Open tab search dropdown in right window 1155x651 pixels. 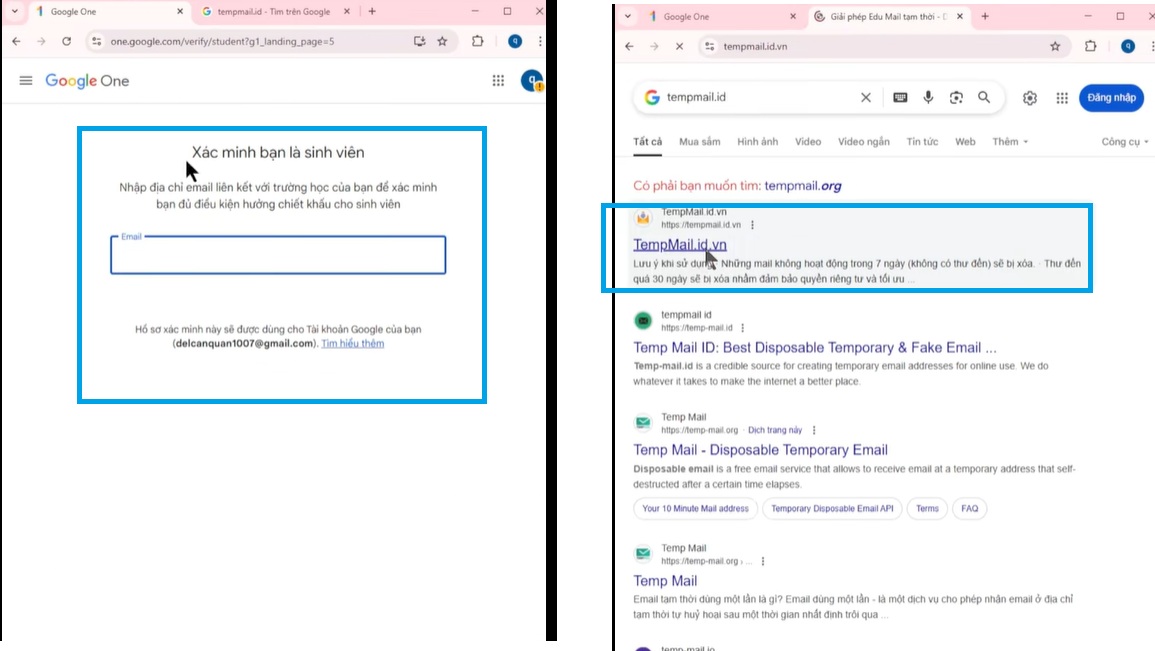click(628, 15)
